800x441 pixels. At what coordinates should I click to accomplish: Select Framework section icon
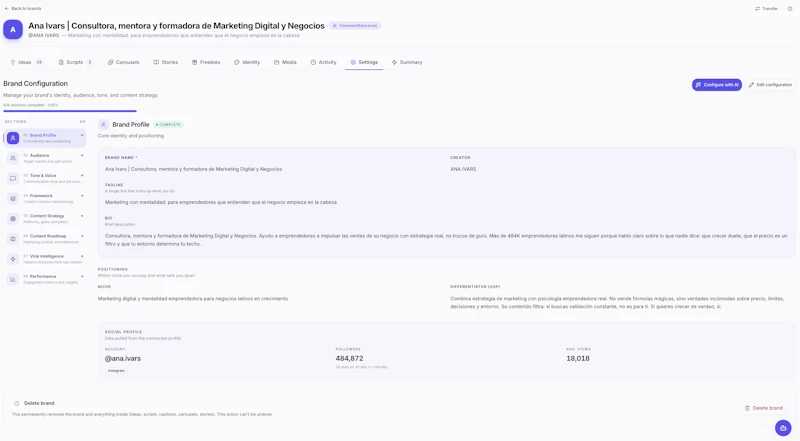click(x=13, y=199)
